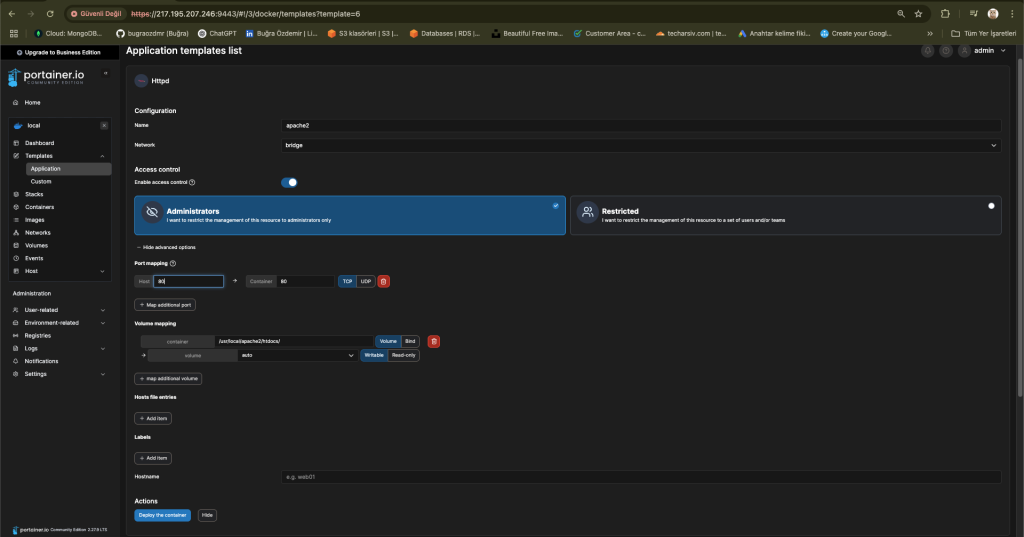
Task: Expand the Host sidebar section
Action: tap(103, 271)
